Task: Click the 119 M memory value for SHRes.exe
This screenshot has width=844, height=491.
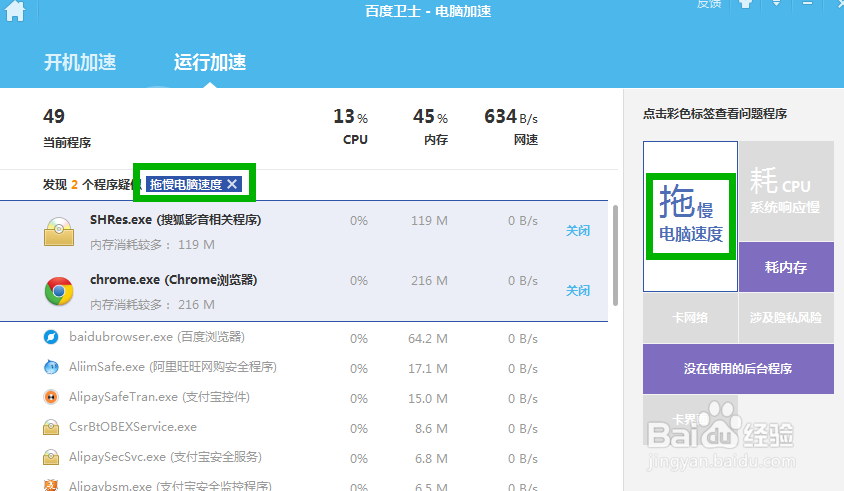Action: (430, 221)
